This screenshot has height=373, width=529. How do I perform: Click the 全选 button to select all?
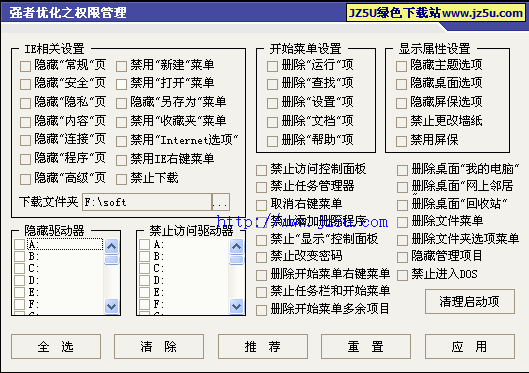point(56,347)
